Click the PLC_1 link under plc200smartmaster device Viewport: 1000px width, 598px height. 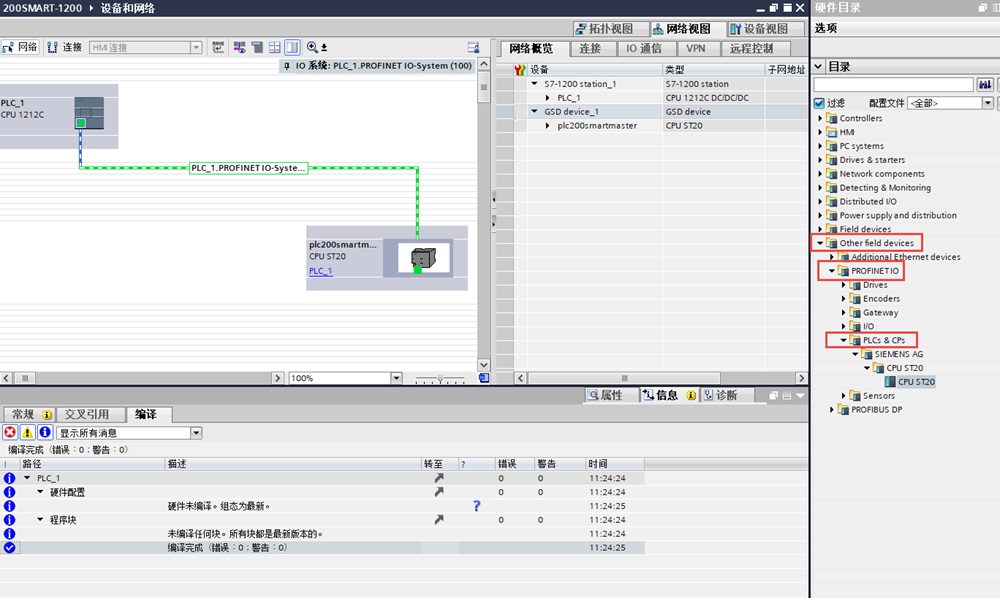(321, 271)
